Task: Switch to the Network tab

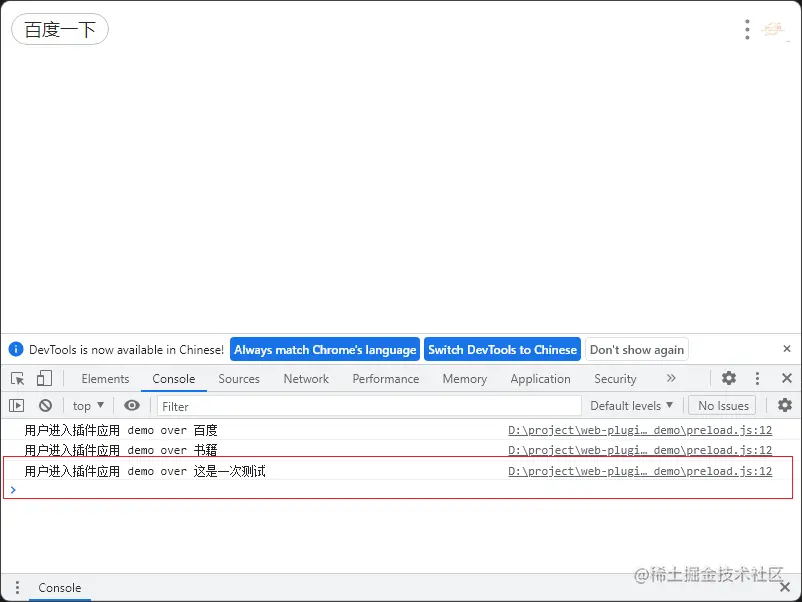Action: pos(306,379)
